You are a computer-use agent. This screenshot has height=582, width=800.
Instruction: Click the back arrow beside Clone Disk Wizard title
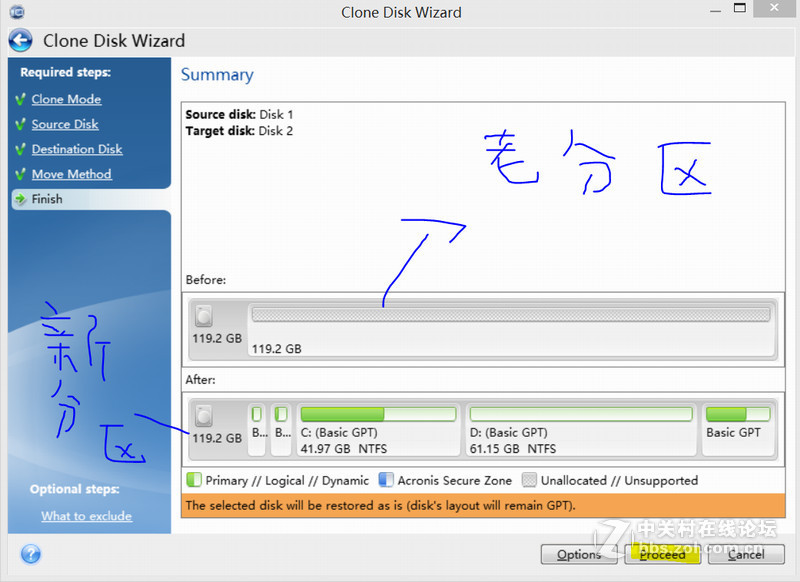tap(20, 41)
